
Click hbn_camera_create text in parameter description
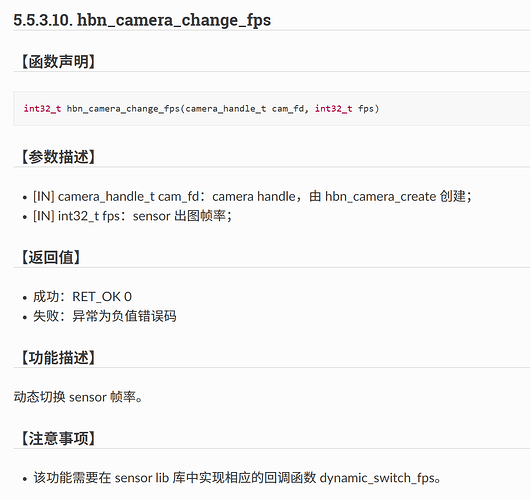(x=381, y=196)
